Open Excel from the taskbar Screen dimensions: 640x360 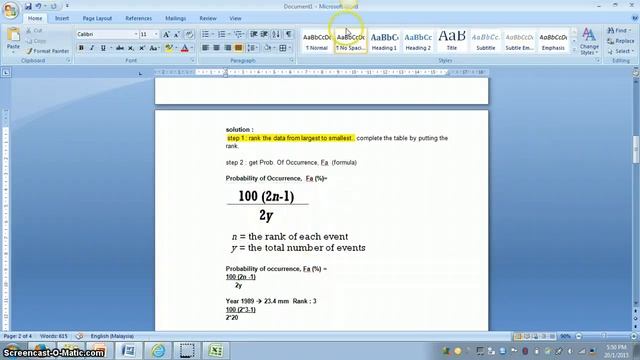[216, 351]
